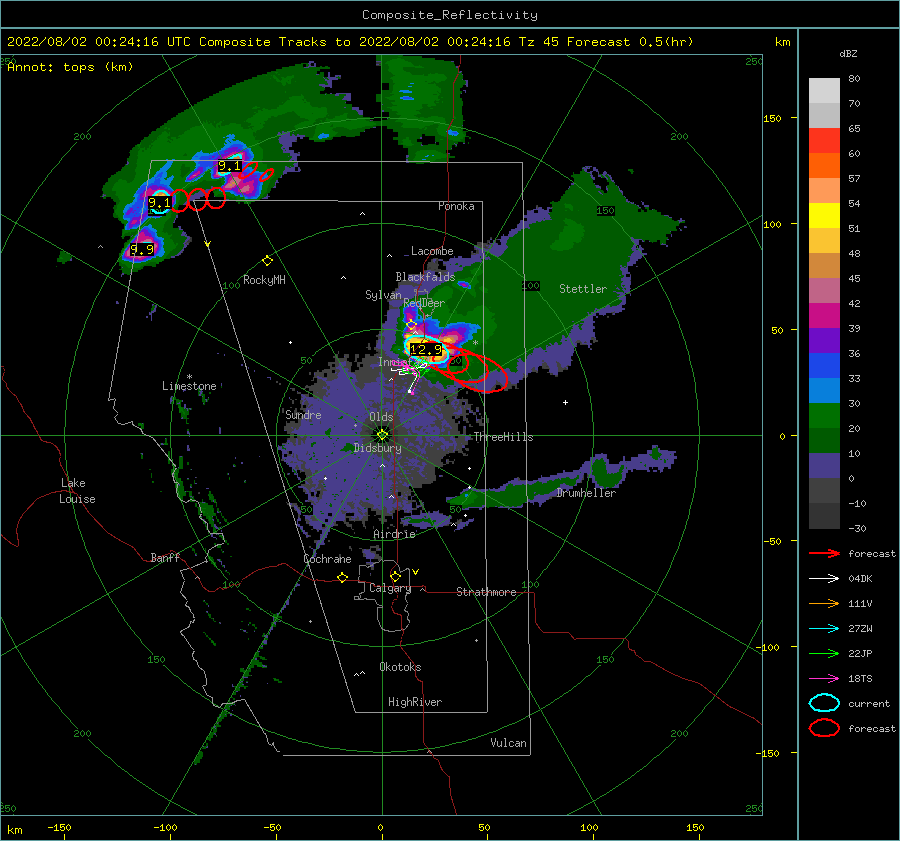Click the green 22JP track arrow
The image size is (900, 841).
[x=824, y=653]
